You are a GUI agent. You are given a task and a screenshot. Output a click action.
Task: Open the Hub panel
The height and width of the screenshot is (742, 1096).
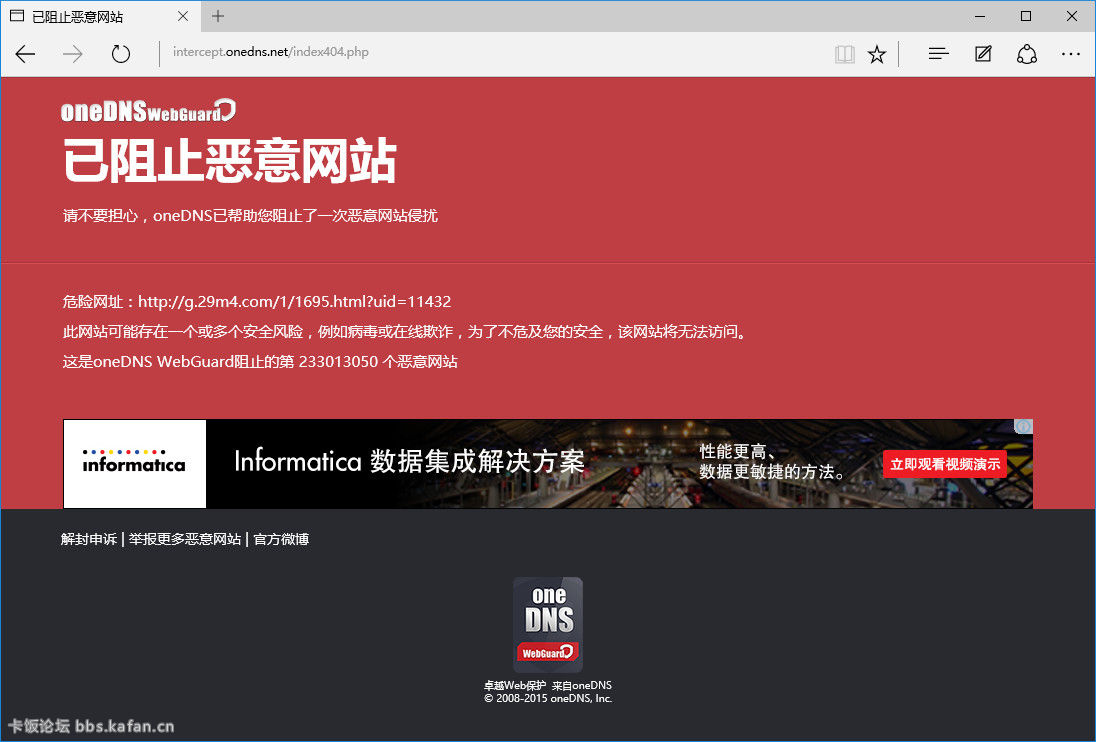pyautogui.click(x=938, y=54)
